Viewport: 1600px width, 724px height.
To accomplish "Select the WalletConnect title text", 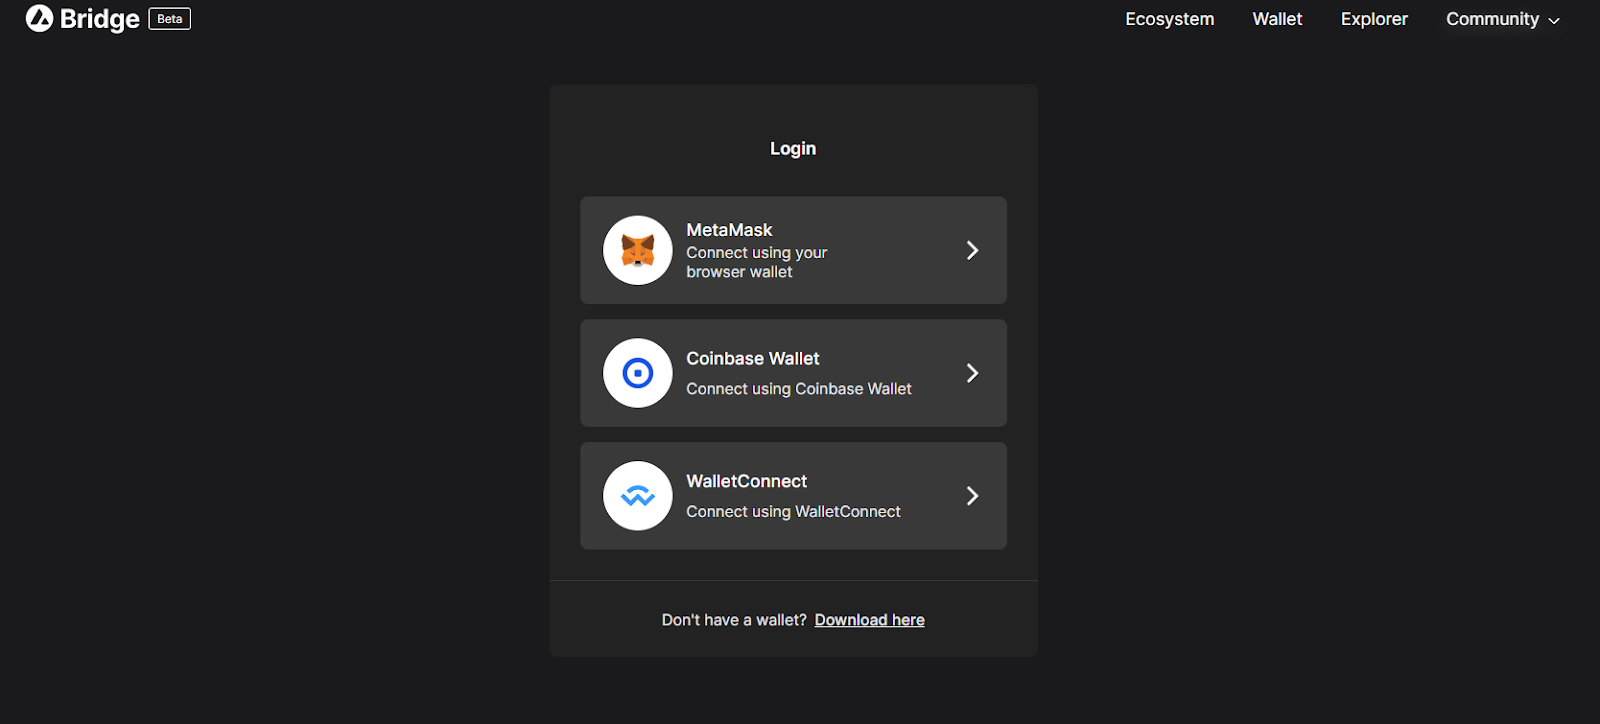I will (x=747, y=481).
